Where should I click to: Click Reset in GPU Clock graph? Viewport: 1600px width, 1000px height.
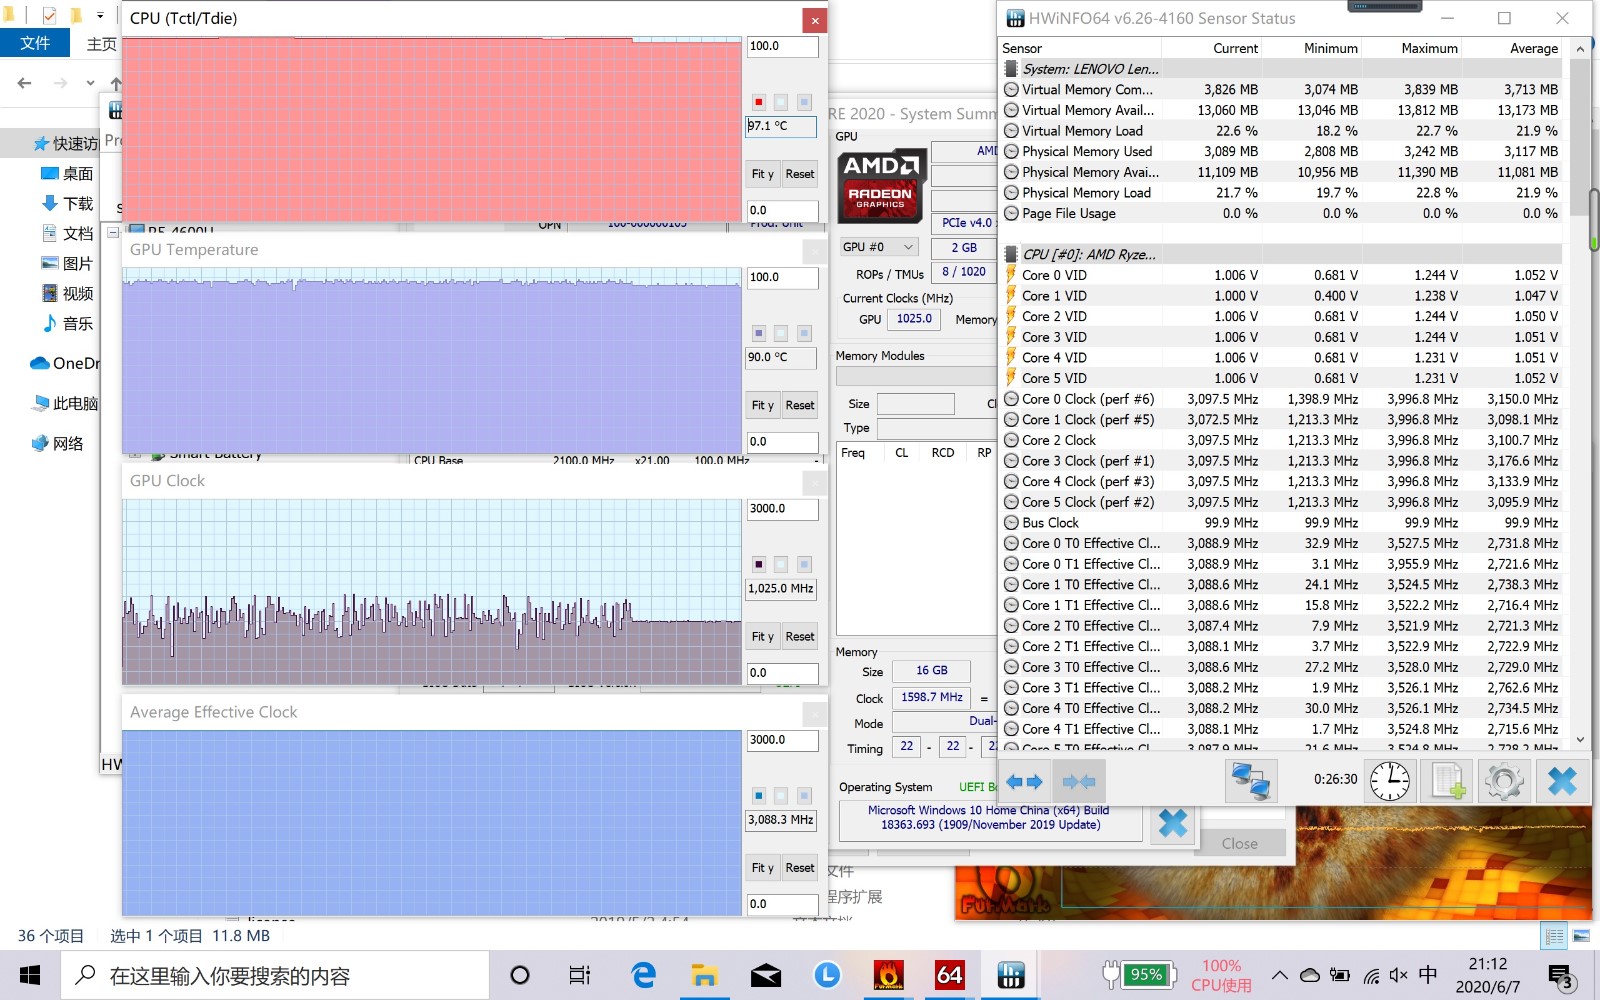[x=800, y=636]
